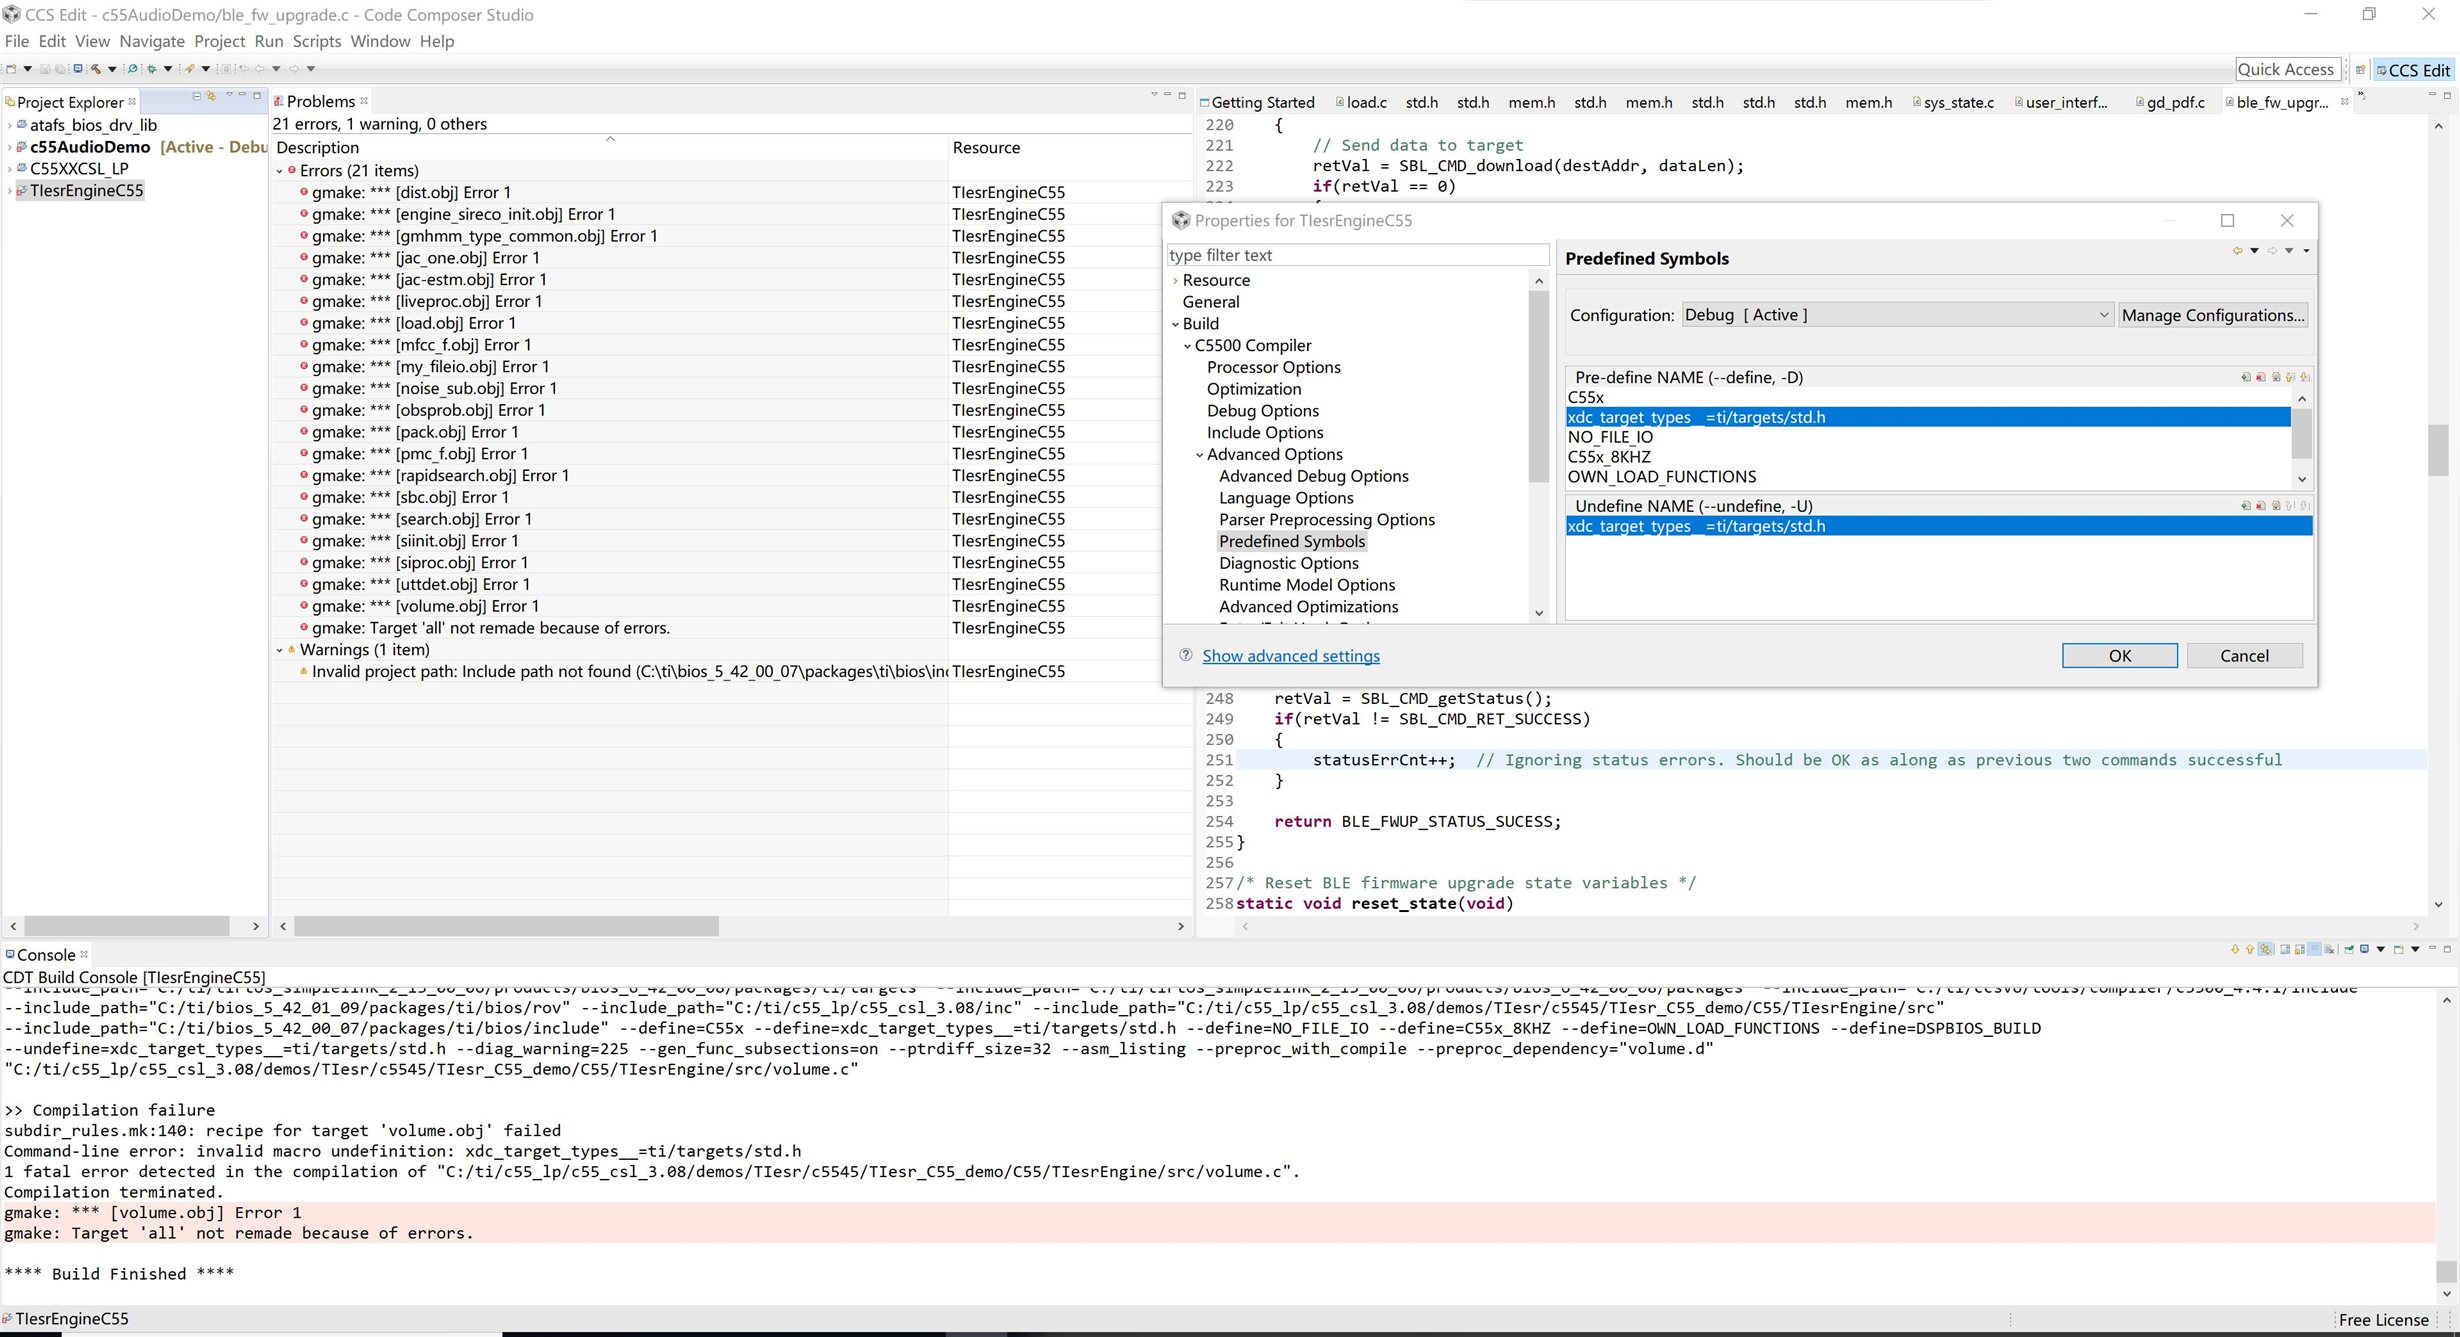Edit the selected Undefine NAME entry icon

pos(2276,506)
